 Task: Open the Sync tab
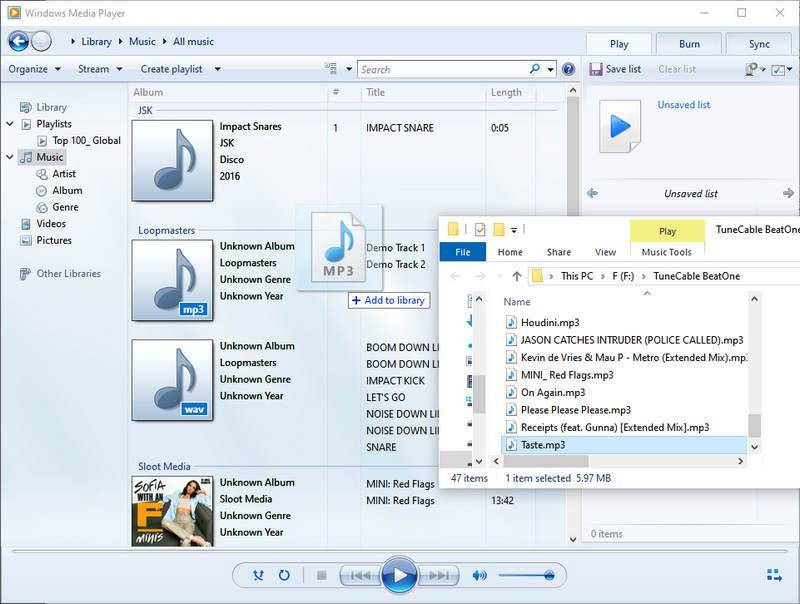coord(759,44)
